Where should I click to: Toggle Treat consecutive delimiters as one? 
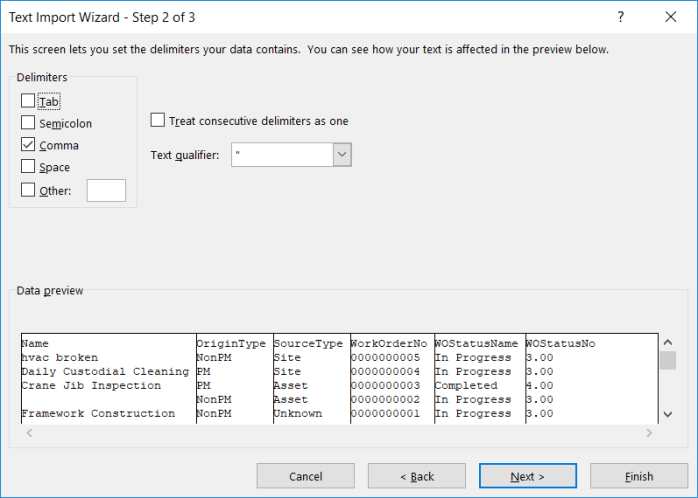tap(158, 120)
